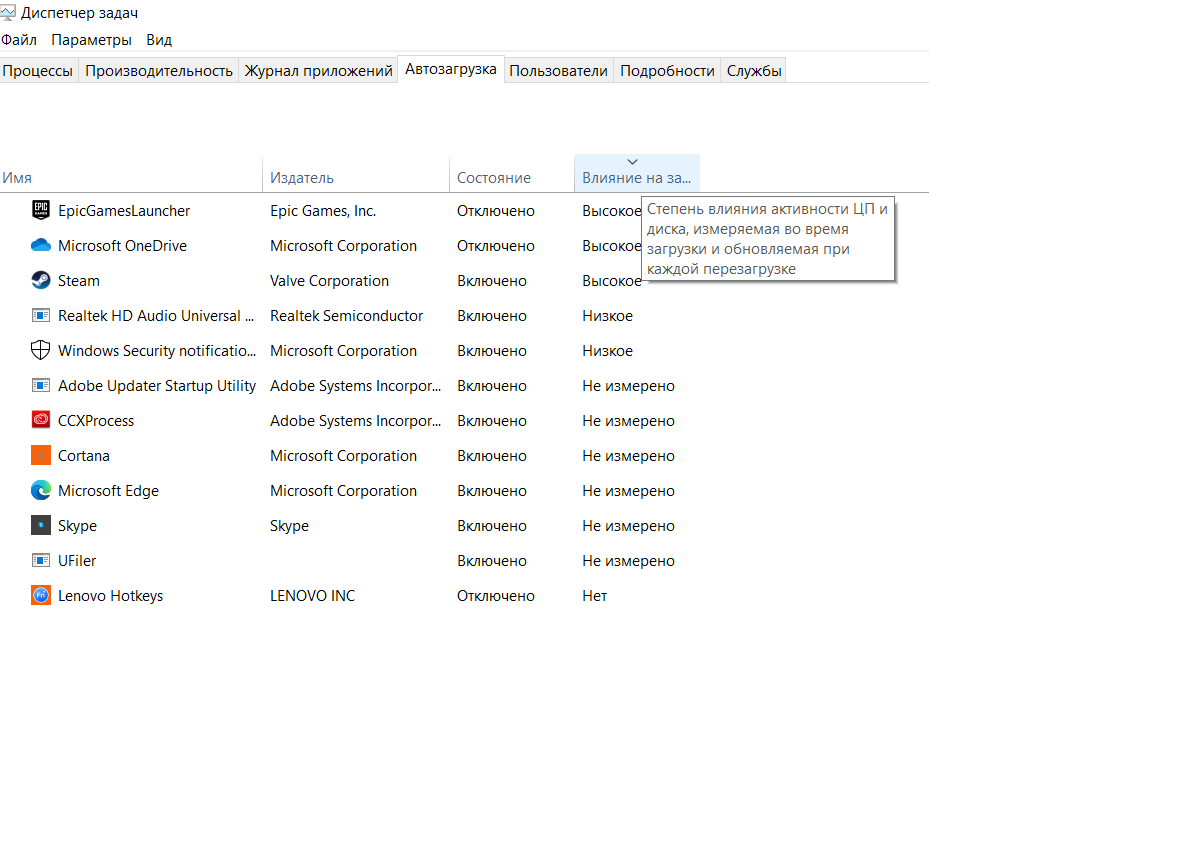Image resolution: width=1196 pixels, height=846 pixels.
Task: Click the LENOVO INC publisher cell
Action: click(x=313, y=597)
